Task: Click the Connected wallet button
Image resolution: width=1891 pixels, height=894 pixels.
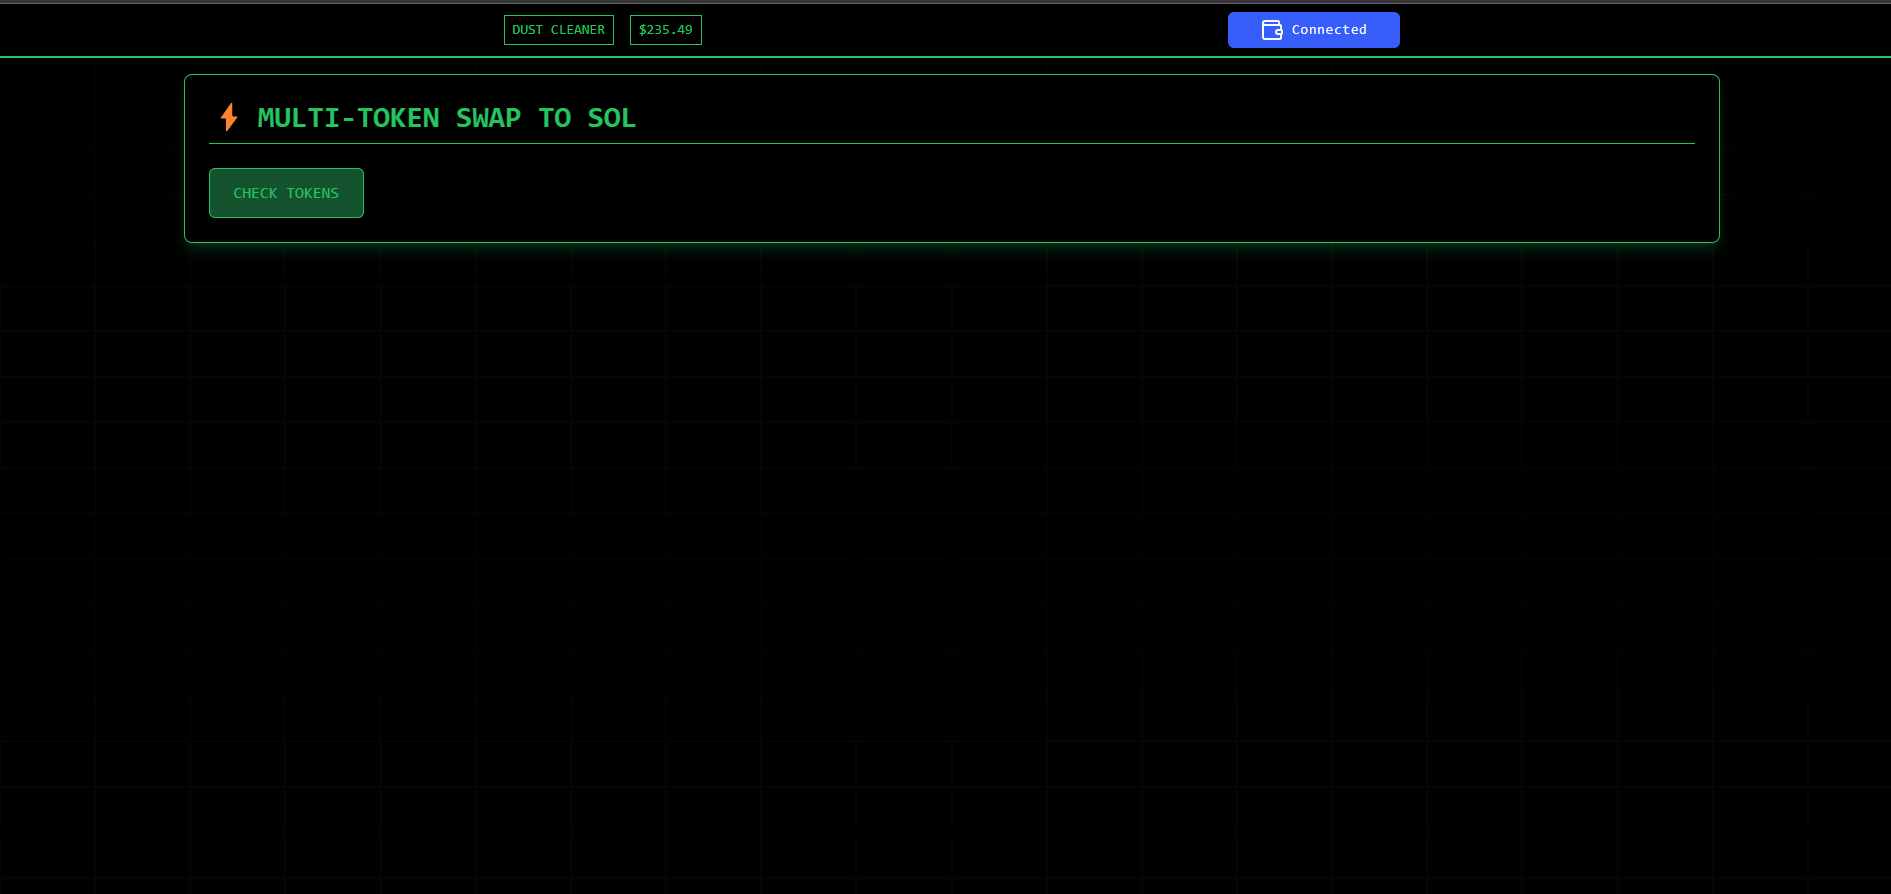Action: click(x=1314, y=30)
